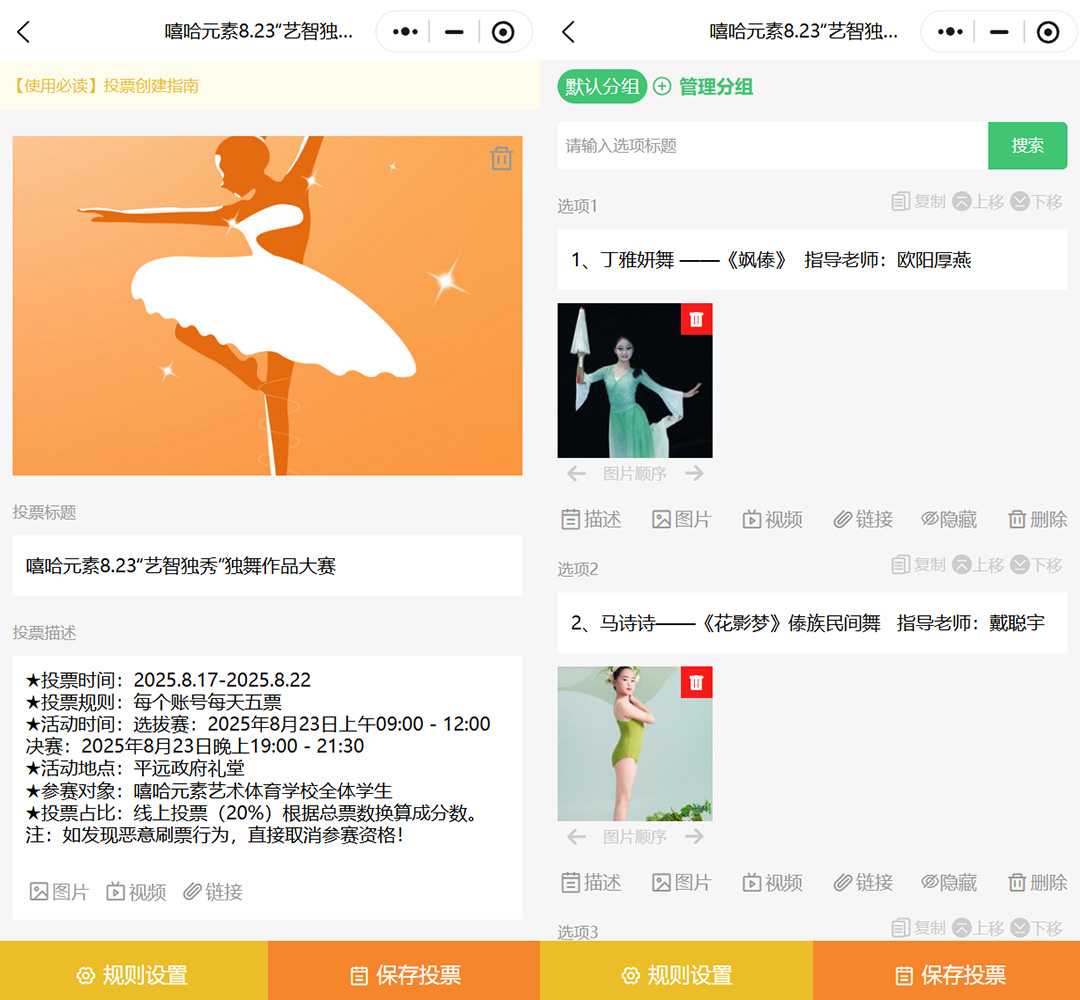The height and width of the screenshot is (1000, 1080).
Task: Open the left mini-program three-dot menu
Action: click(x=405, y=32)
